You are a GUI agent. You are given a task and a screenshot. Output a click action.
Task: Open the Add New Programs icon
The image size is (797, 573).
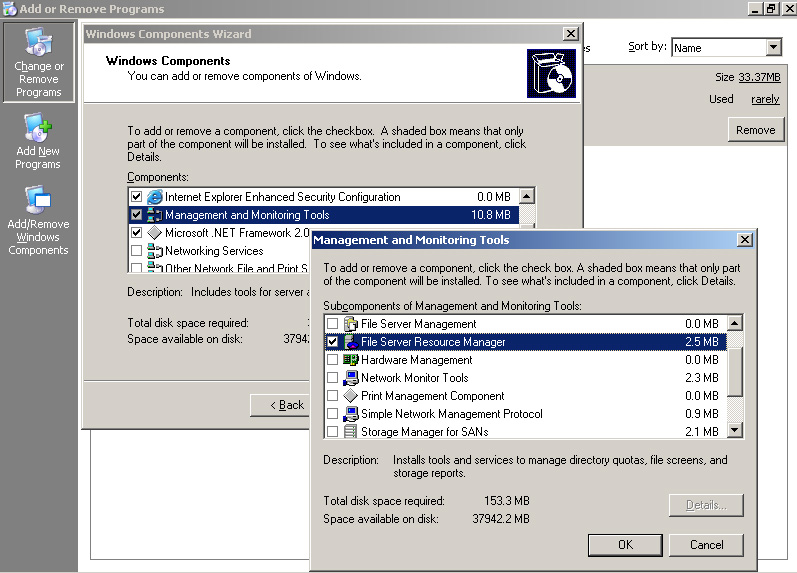[x=38, y=128]
